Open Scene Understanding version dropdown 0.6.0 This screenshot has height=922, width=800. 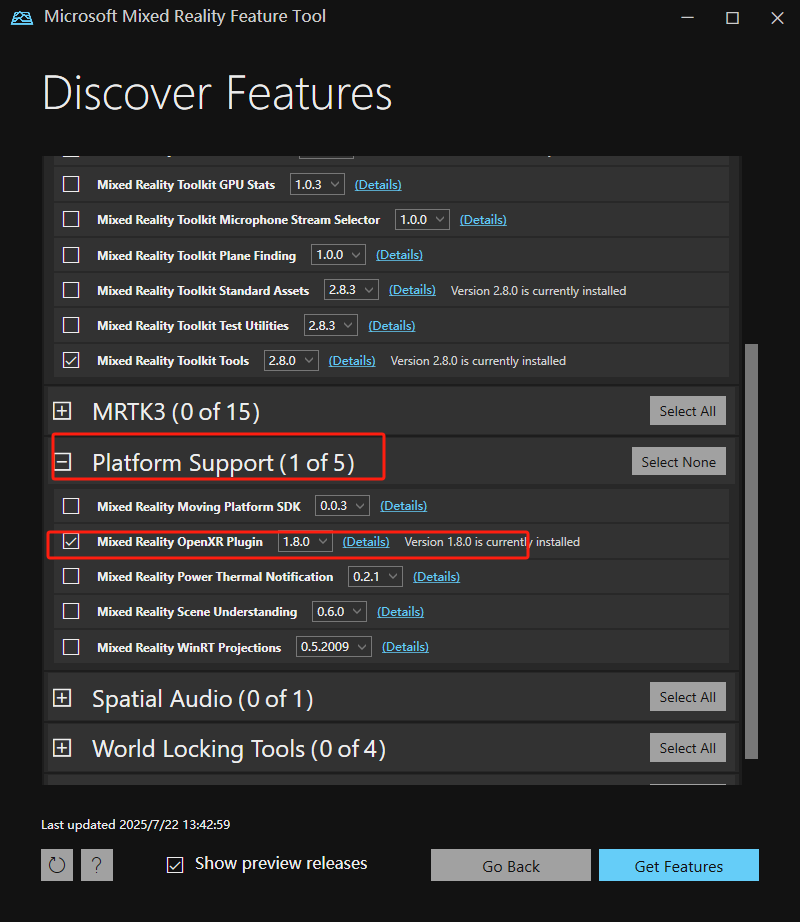coord(339,612)
